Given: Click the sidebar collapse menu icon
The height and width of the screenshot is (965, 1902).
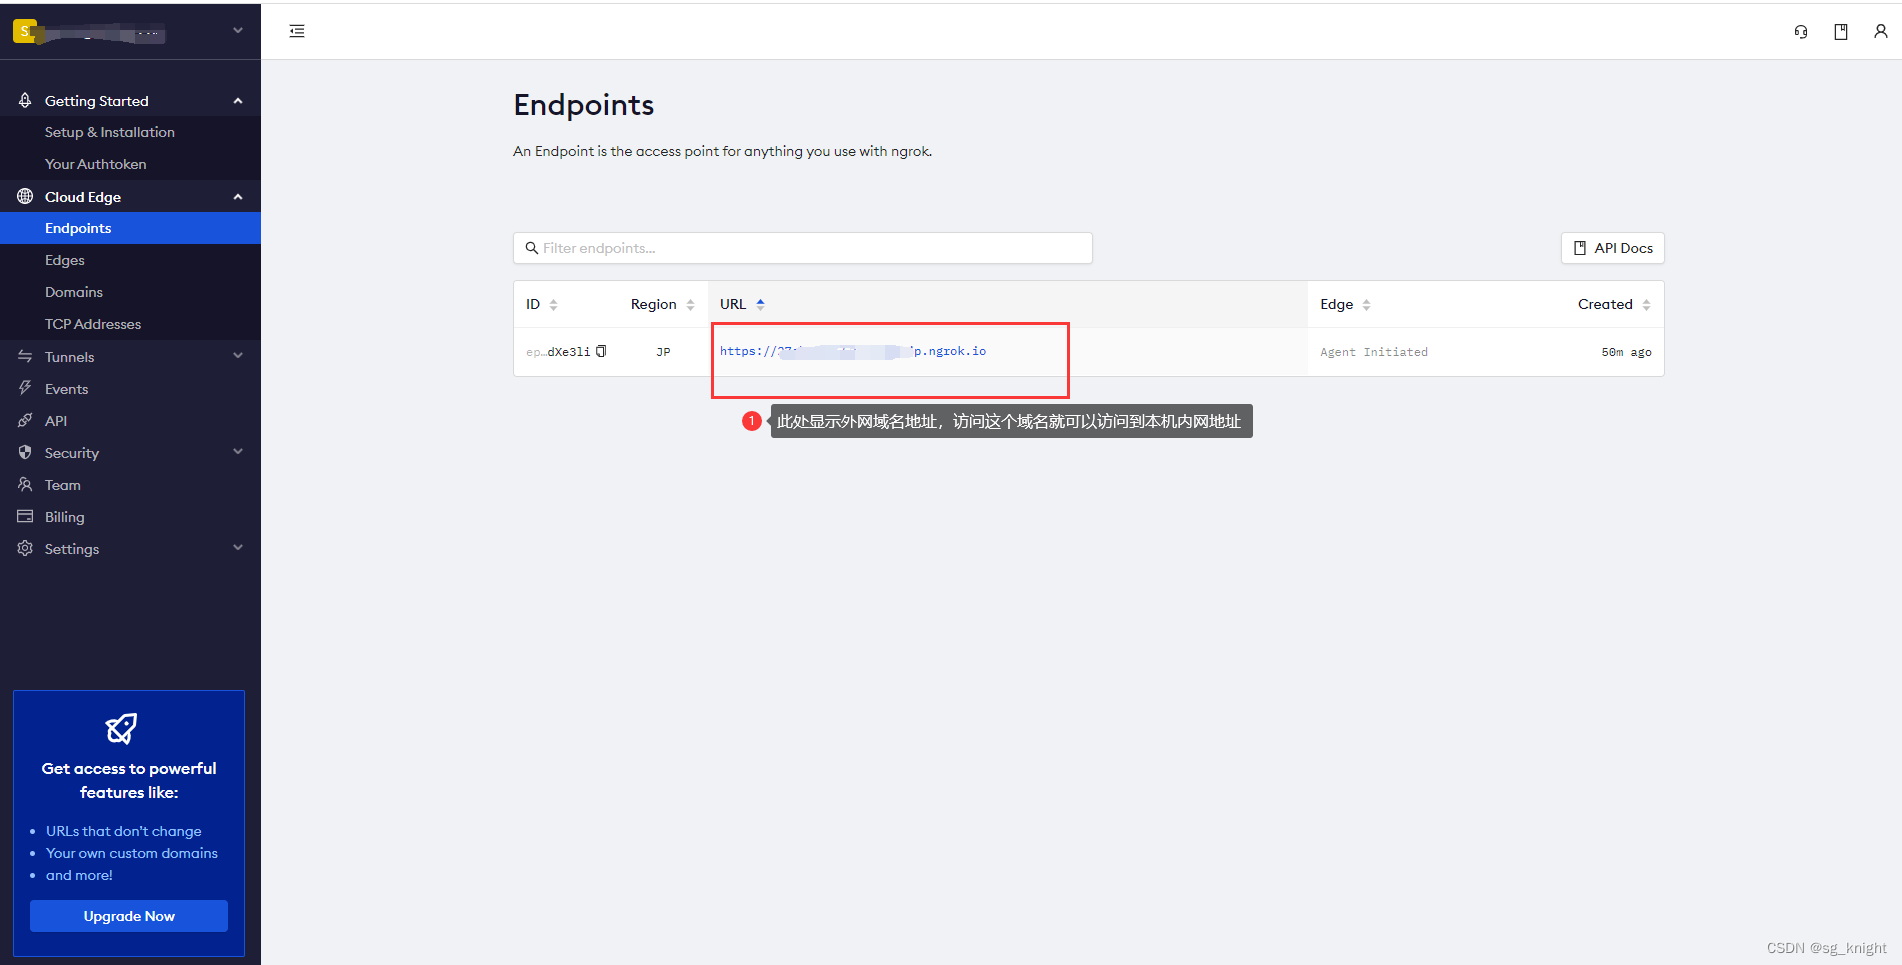Looking at the screenshot, I should click(x=297, y=31).
